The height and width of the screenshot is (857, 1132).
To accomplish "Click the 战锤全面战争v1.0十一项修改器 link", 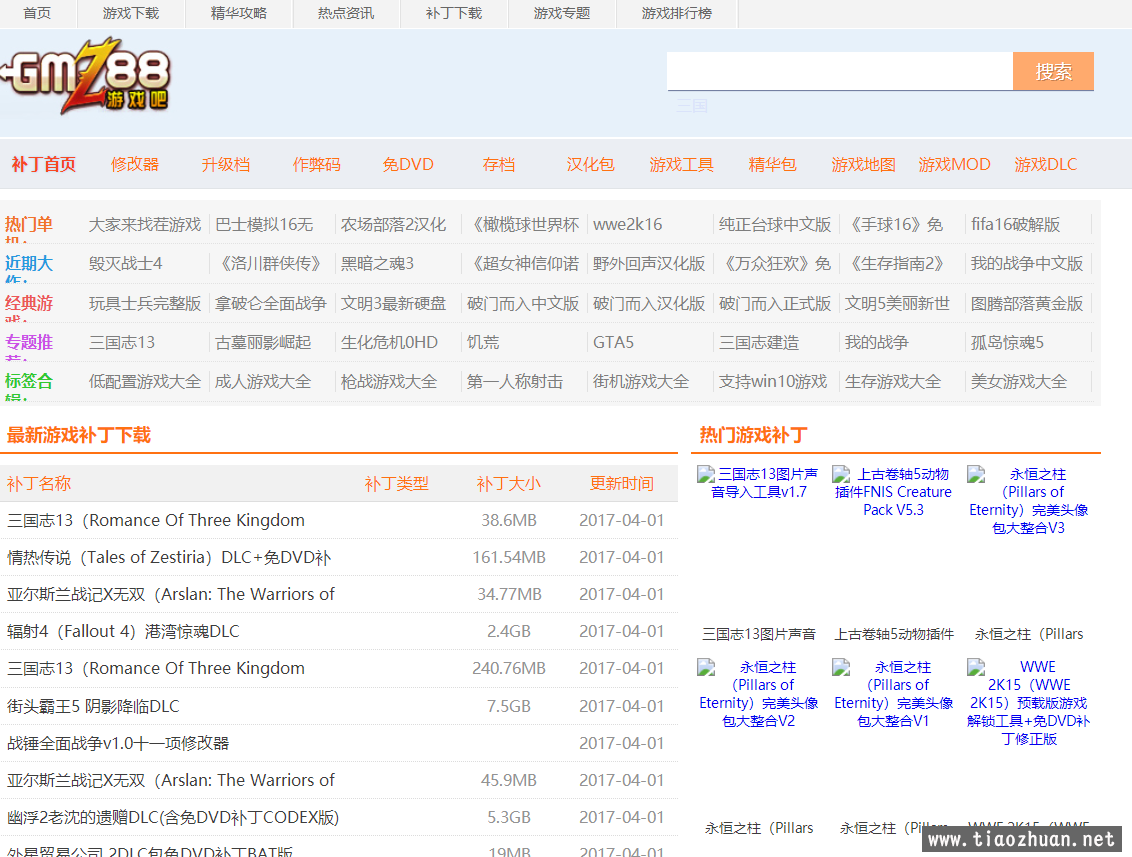I will 118,743.
